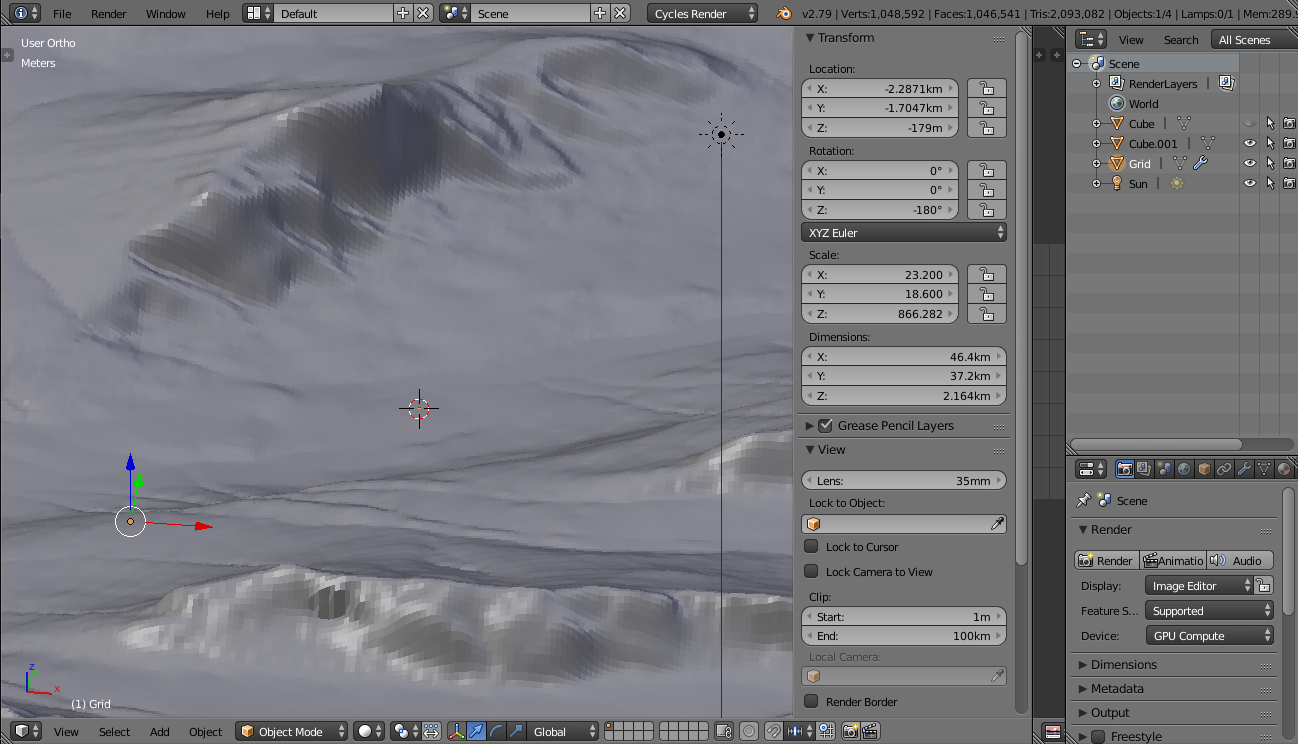This screenshot has height=744, width=1298.
Task: Open the Global transform orientation dropdown
Action: tap(563, 731)
